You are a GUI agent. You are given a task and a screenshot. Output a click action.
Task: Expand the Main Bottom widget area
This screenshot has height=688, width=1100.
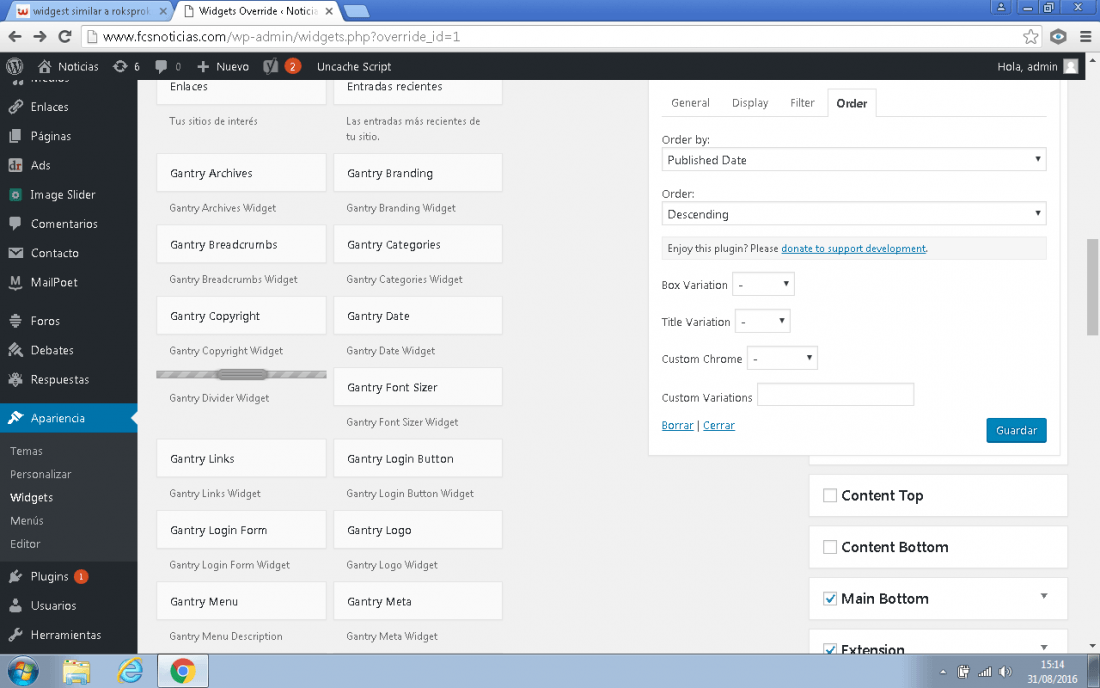(x=1044, y=596)
